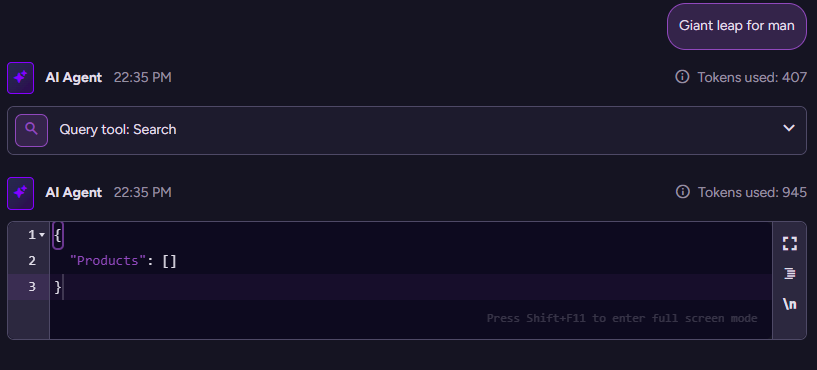Click the first 22:35 PM timestamp

tap(142, 78)
